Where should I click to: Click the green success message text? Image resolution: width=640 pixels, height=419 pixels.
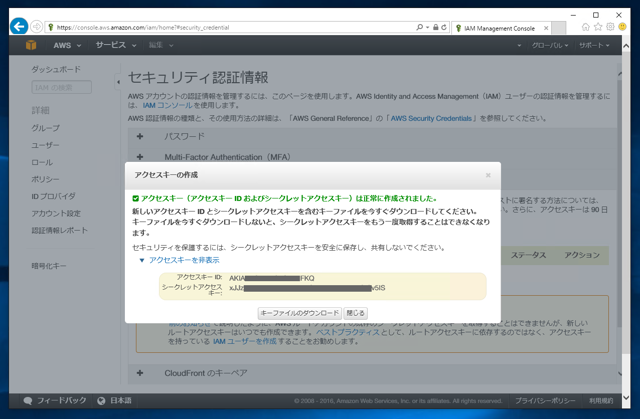click(x=289, y=199)
